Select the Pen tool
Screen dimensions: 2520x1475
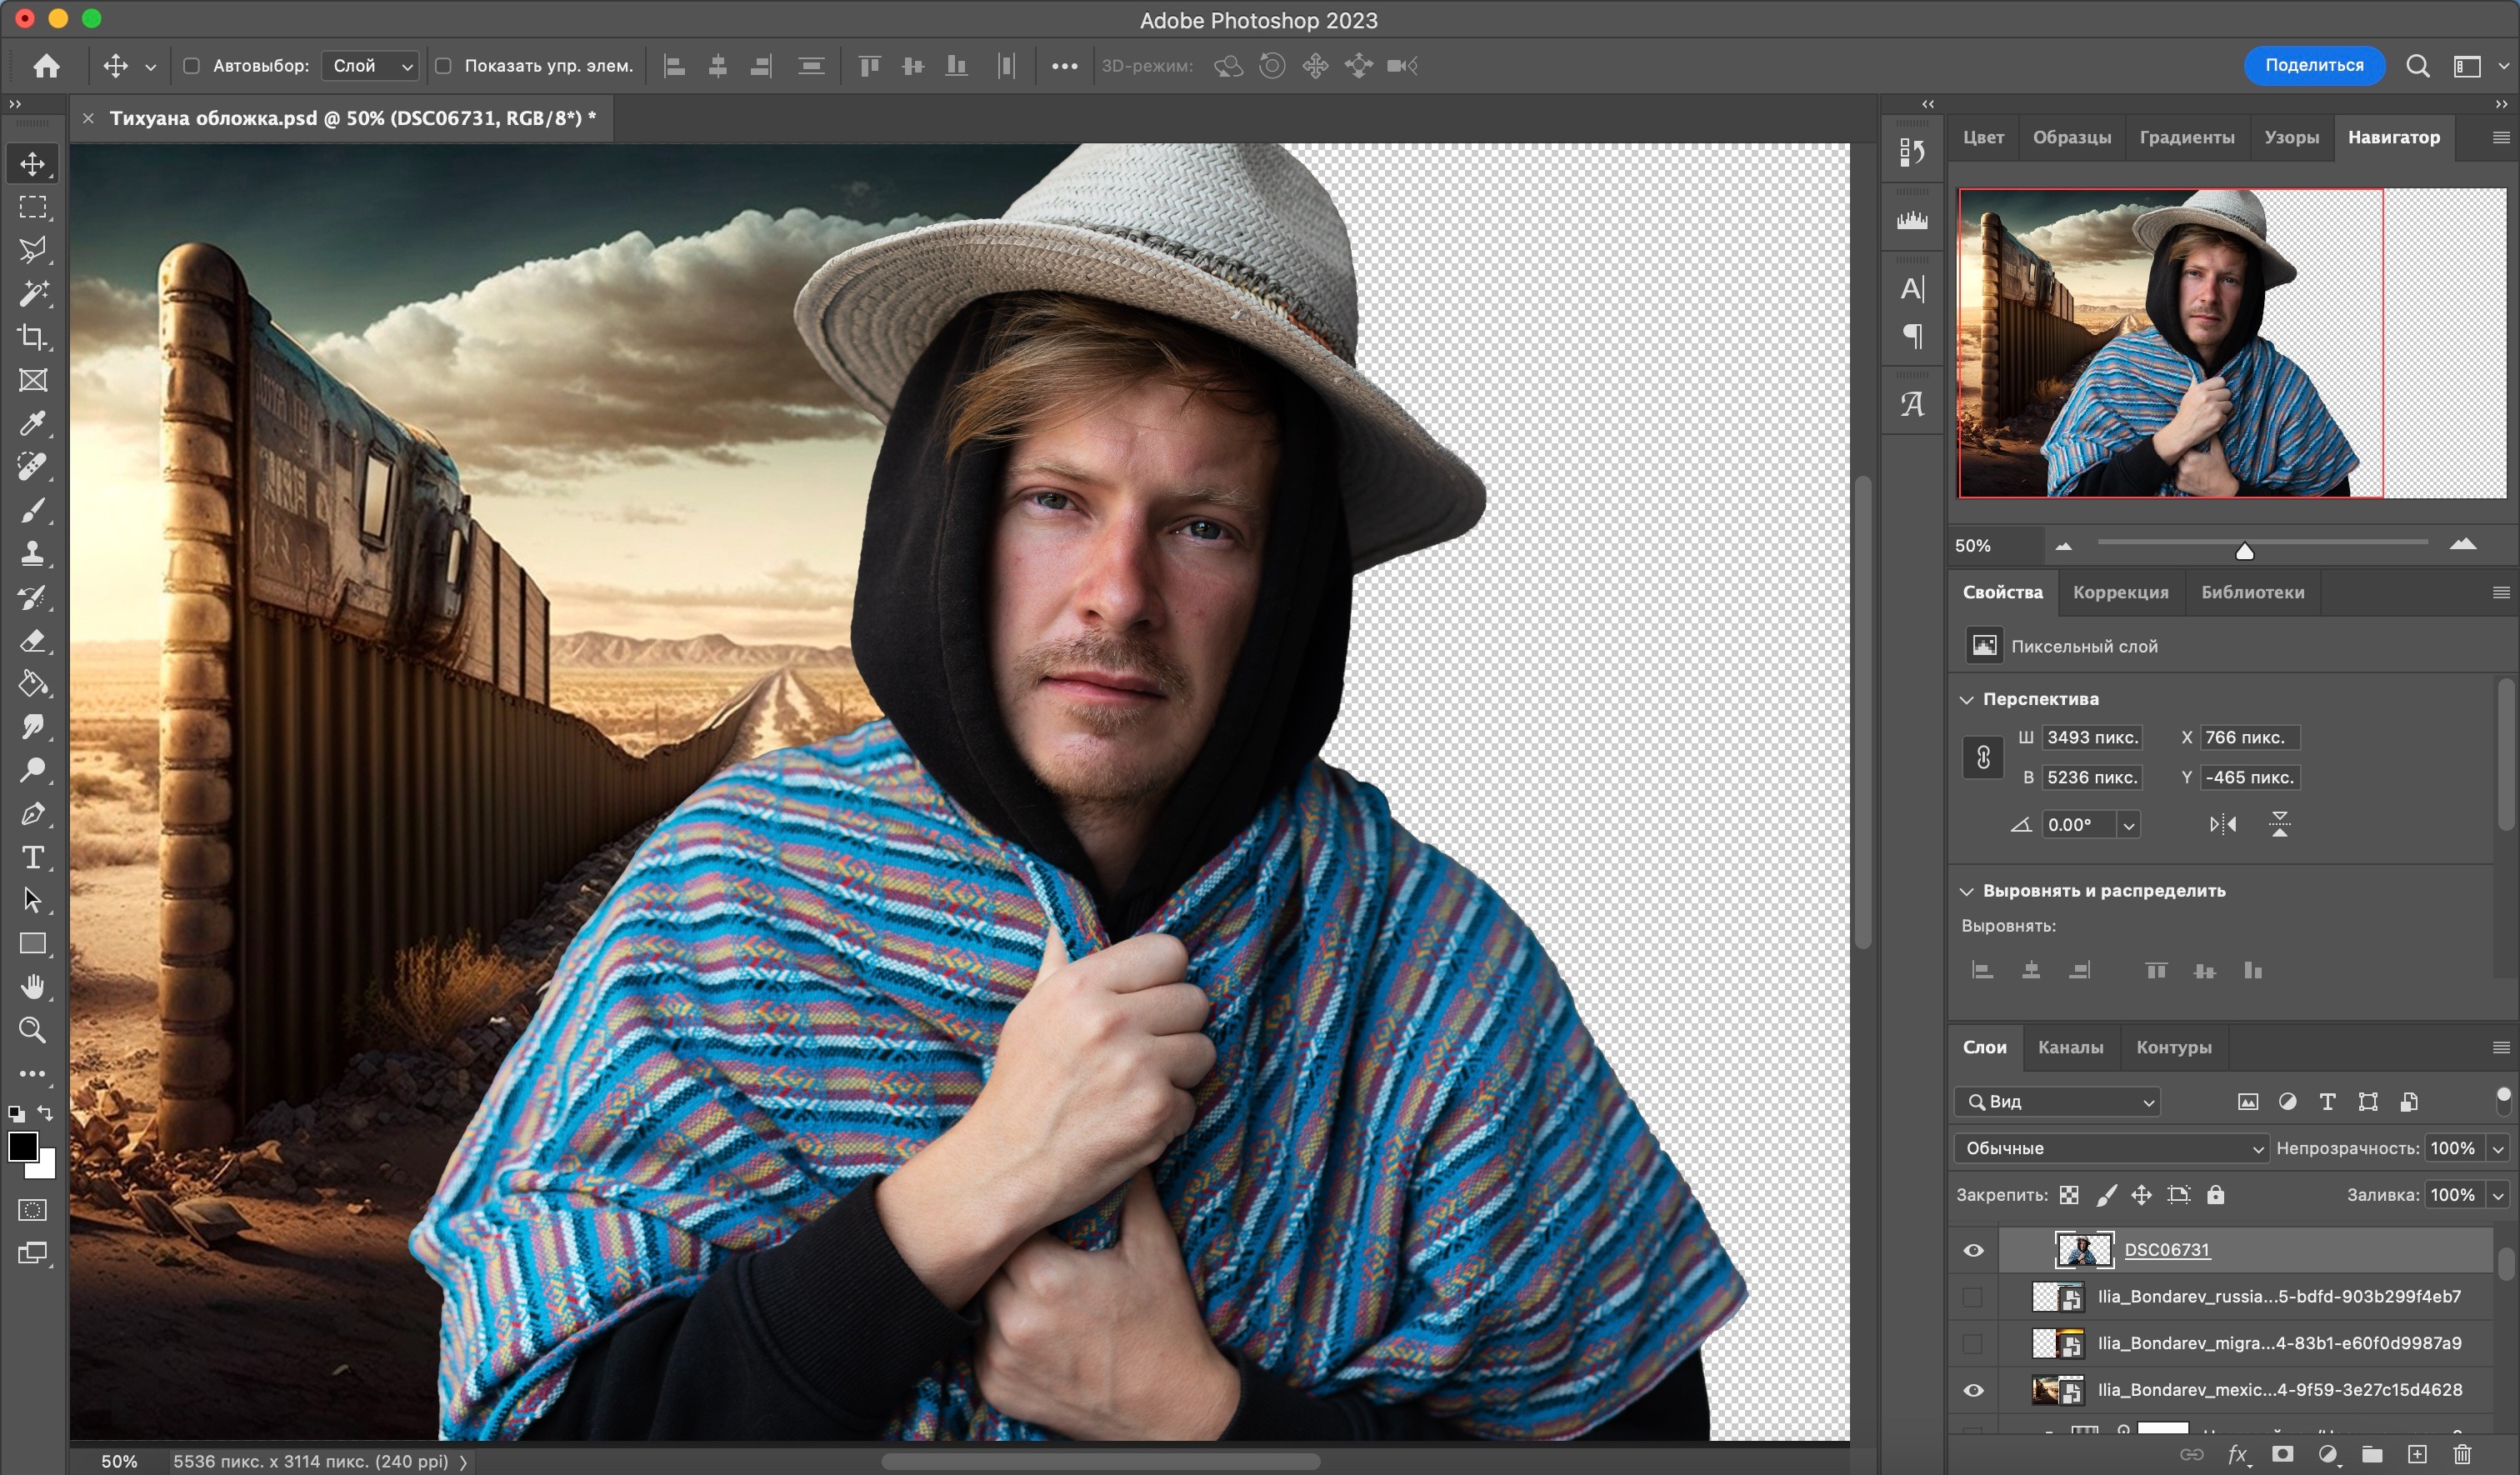point(32,814)
